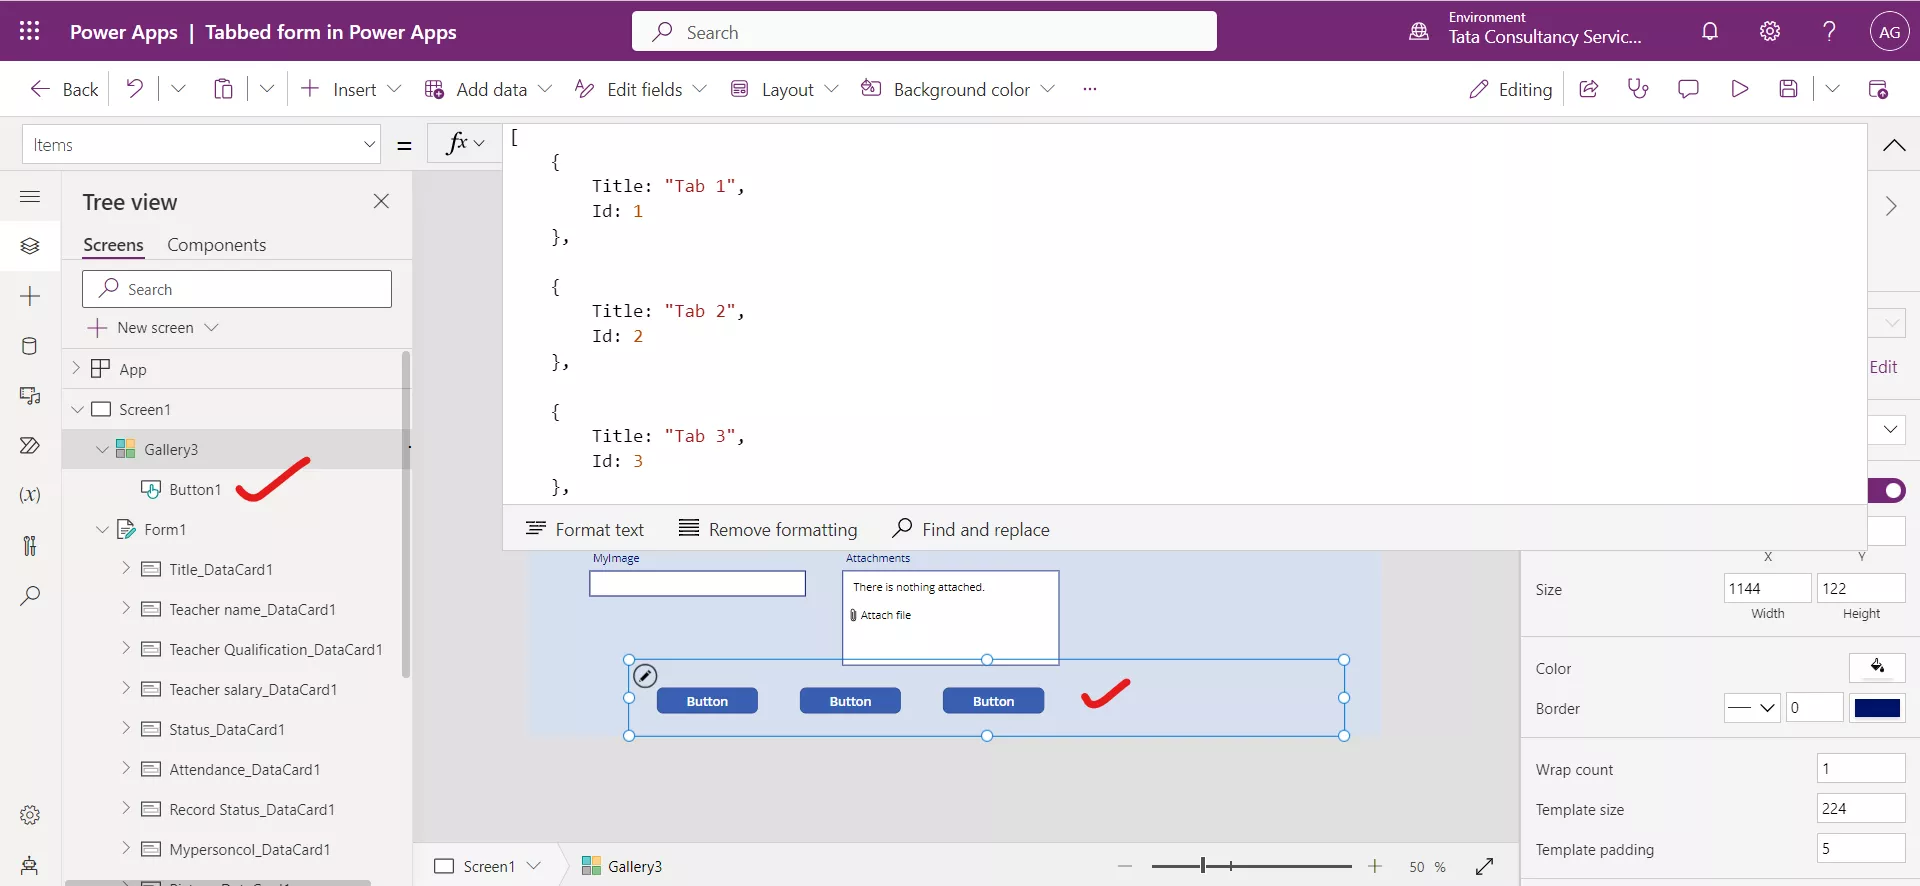Open the Comments speech bubble icon
The width and height of the screenshot is (1920, 886).
pyautogui.click(x=1688, y=89)
